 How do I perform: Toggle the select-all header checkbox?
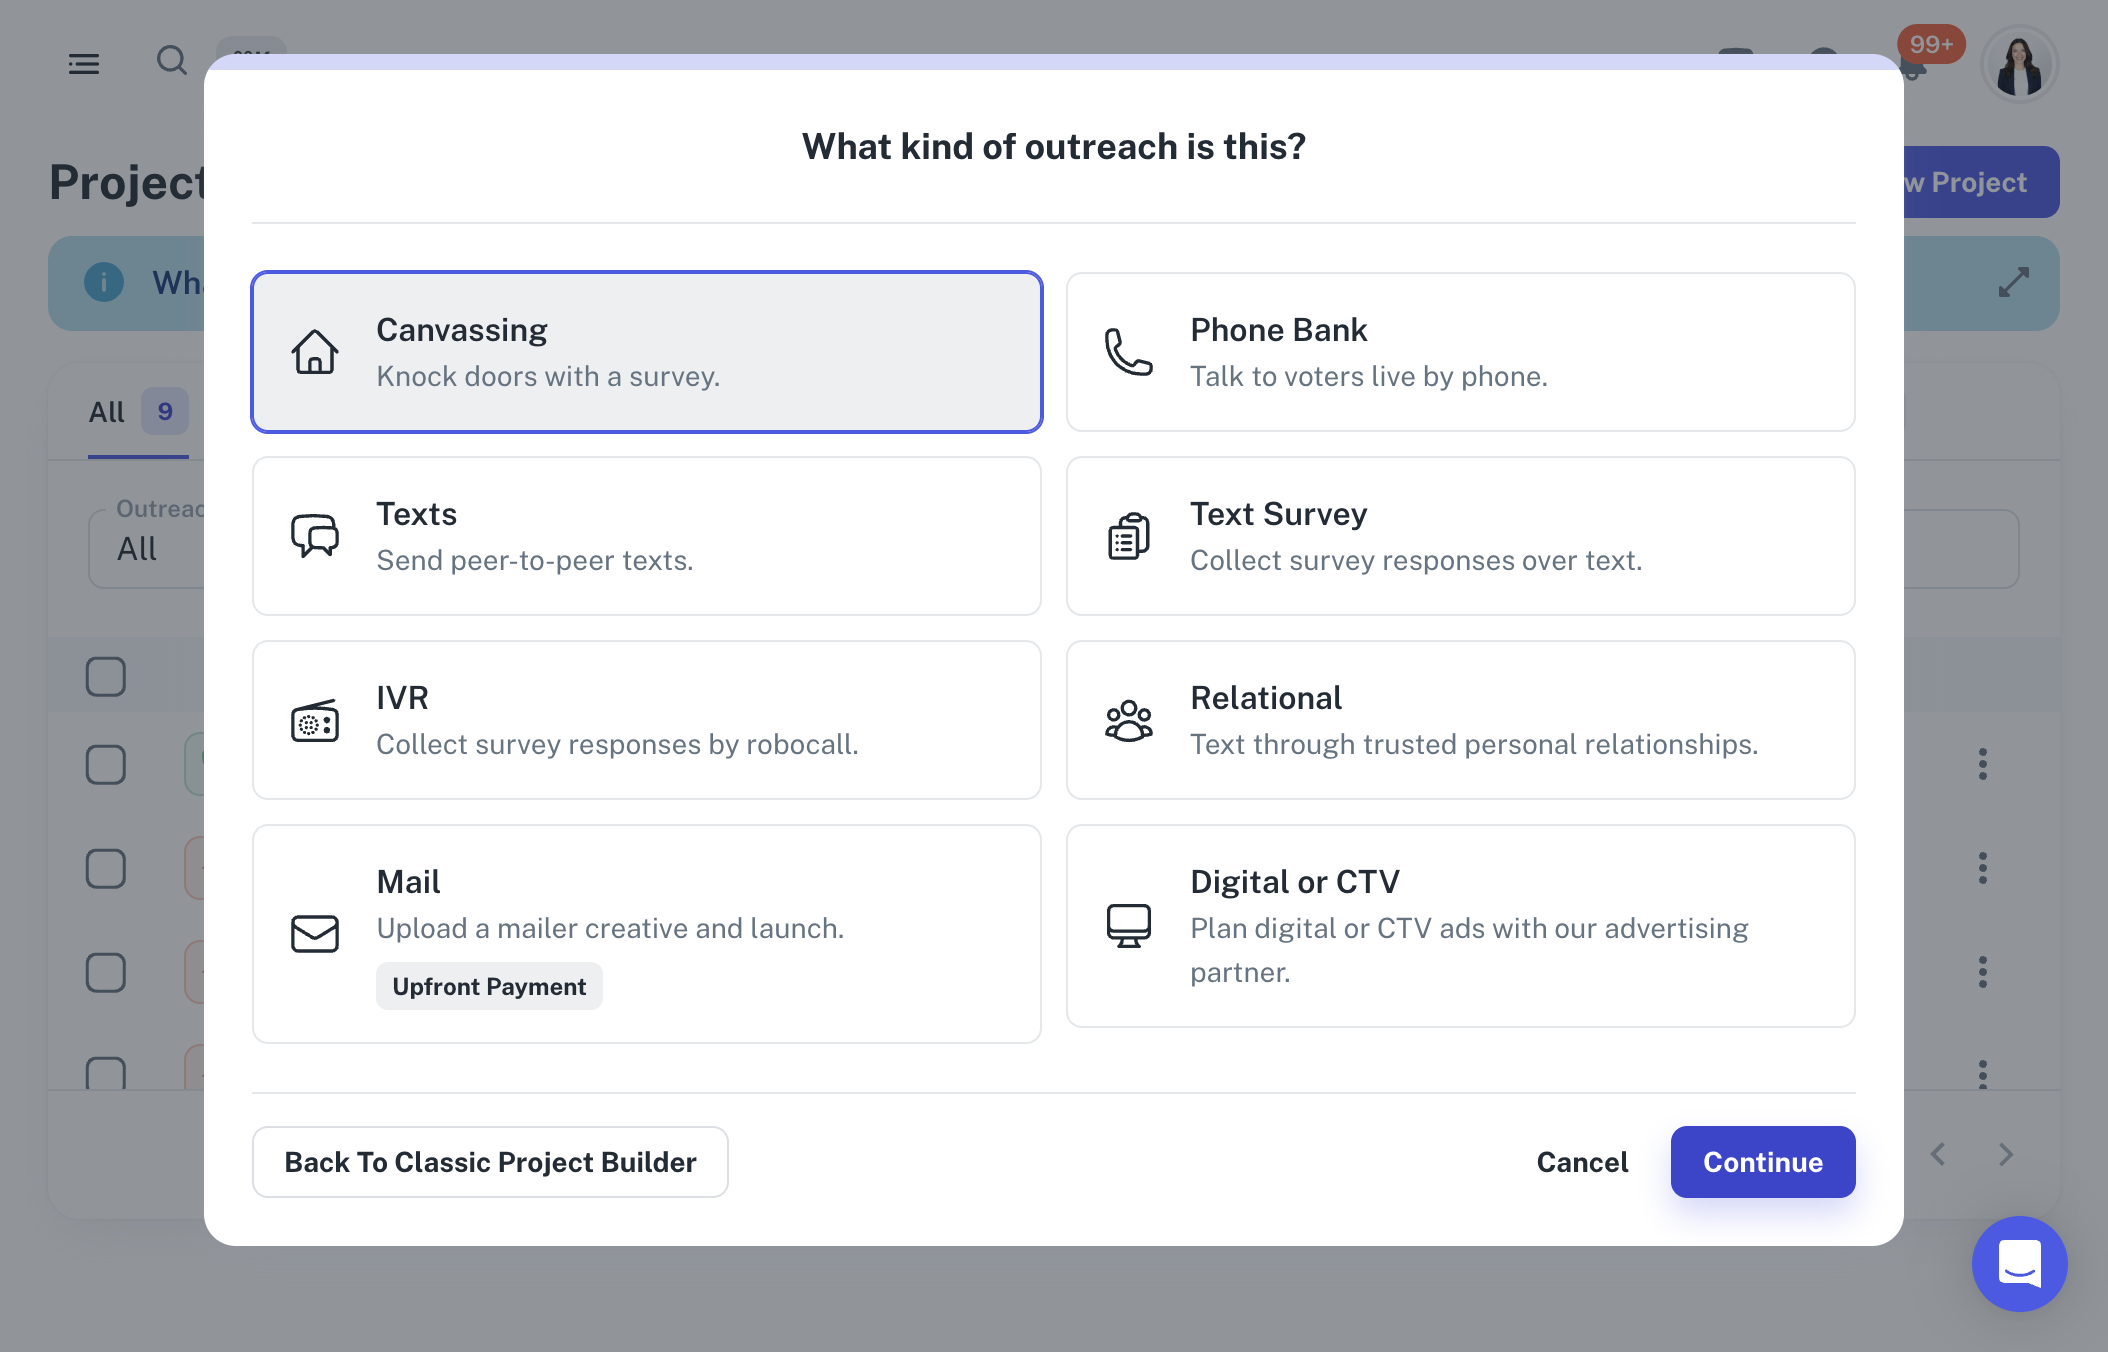(x=106, y=677)
